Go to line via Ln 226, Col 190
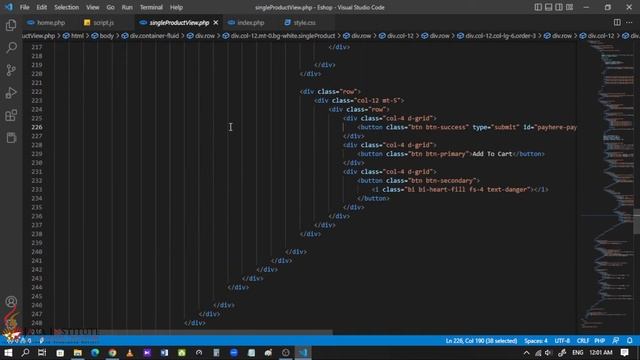The height and width of the screenshot is (360, 640). (481, 340)
